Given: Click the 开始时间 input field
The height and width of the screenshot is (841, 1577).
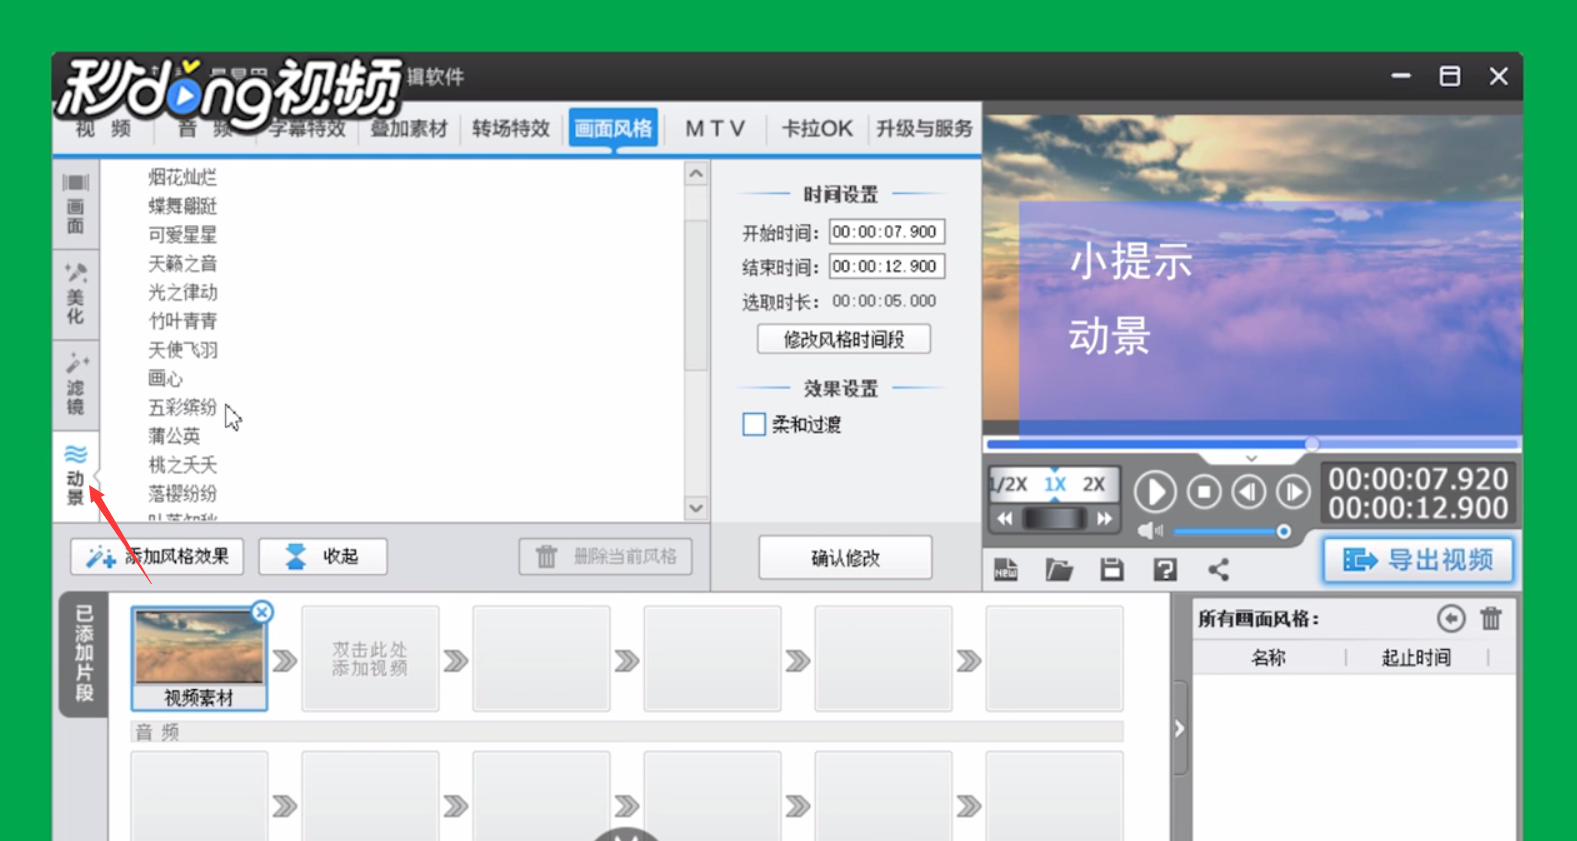Looking at the screenshot, I should coord(887,232).
